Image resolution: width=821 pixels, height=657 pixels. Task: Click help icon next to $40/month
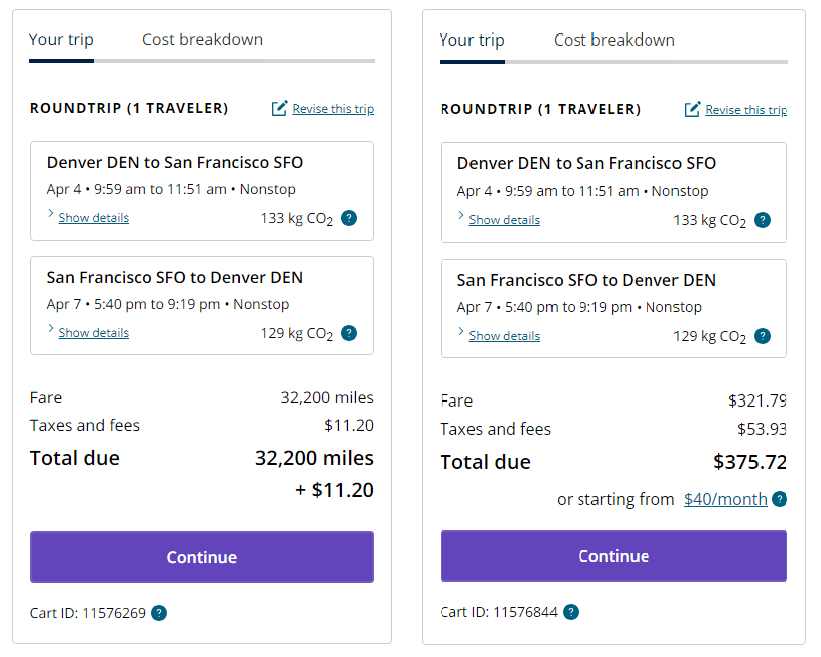click(x=779, y=499)
